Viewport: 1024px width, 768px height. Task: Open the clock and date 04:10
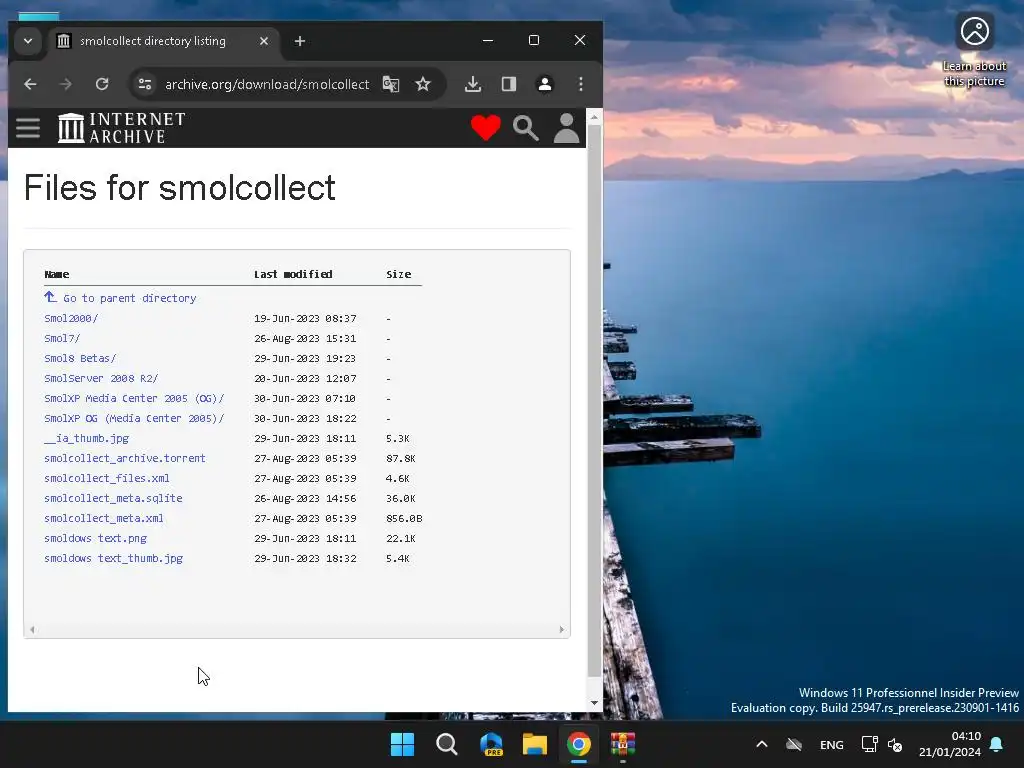(950, 744)
